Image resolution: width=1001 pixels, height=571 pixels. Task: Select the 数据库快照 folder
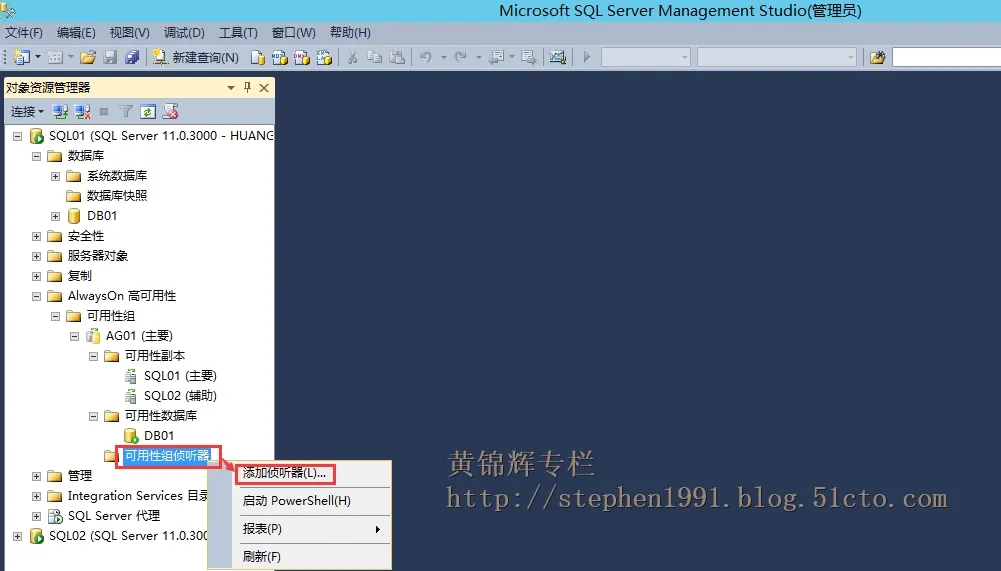(x=117, y=195)
